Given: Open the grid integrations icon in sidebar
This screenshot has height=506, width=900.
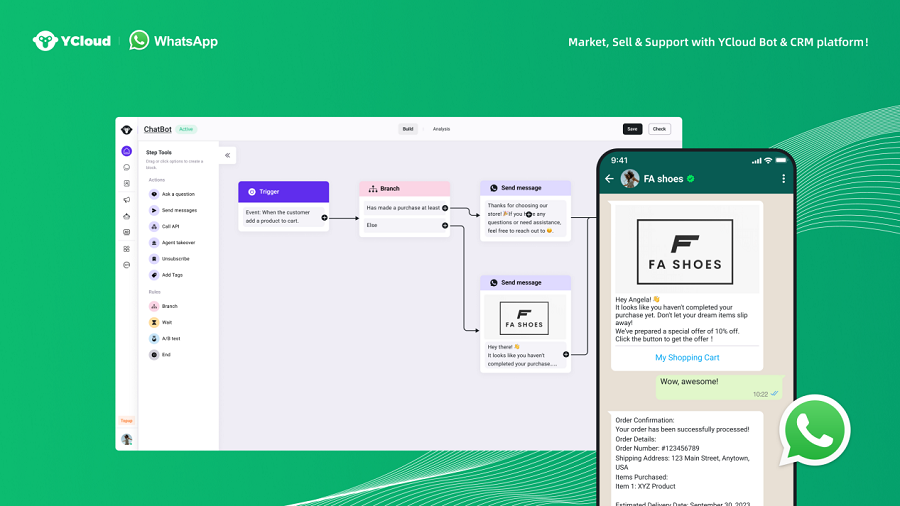Looking at the screenshot, I should click(x=126, y=249).
